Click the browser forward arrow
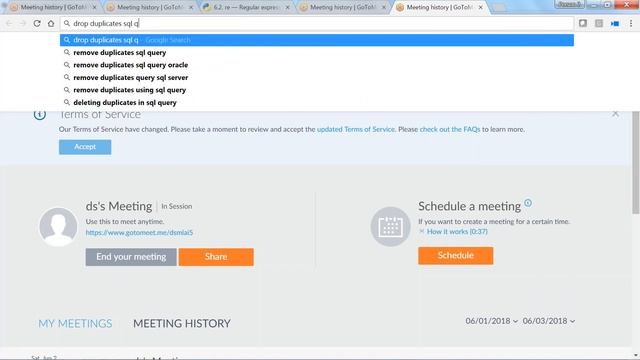Viewport: 640px width, 360px height. (23, 24)
